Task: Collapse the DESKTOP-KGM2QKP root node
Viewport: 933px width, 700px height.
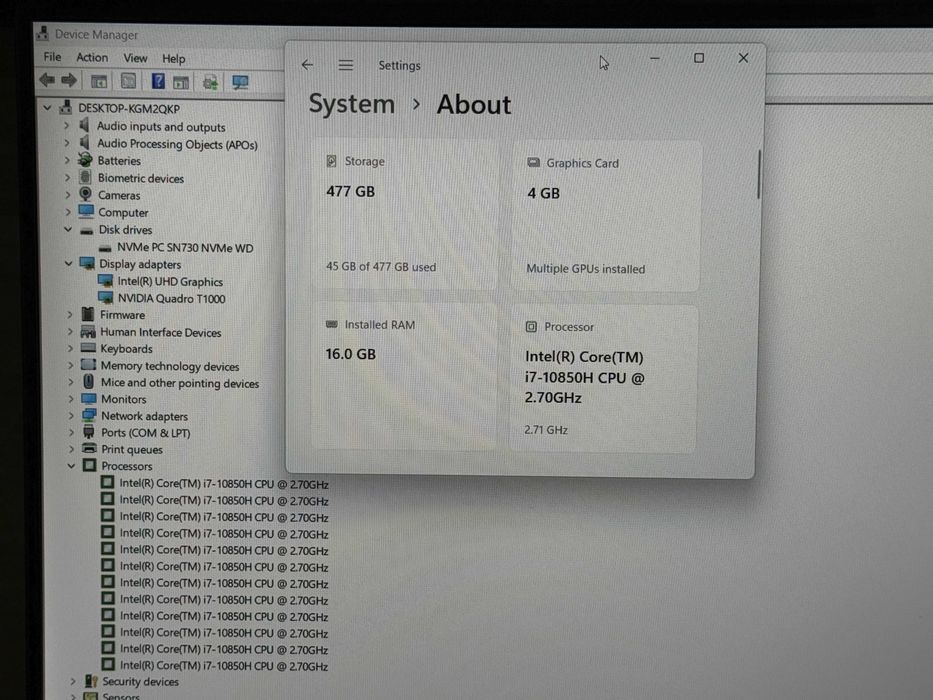Action: coord(47,108)
